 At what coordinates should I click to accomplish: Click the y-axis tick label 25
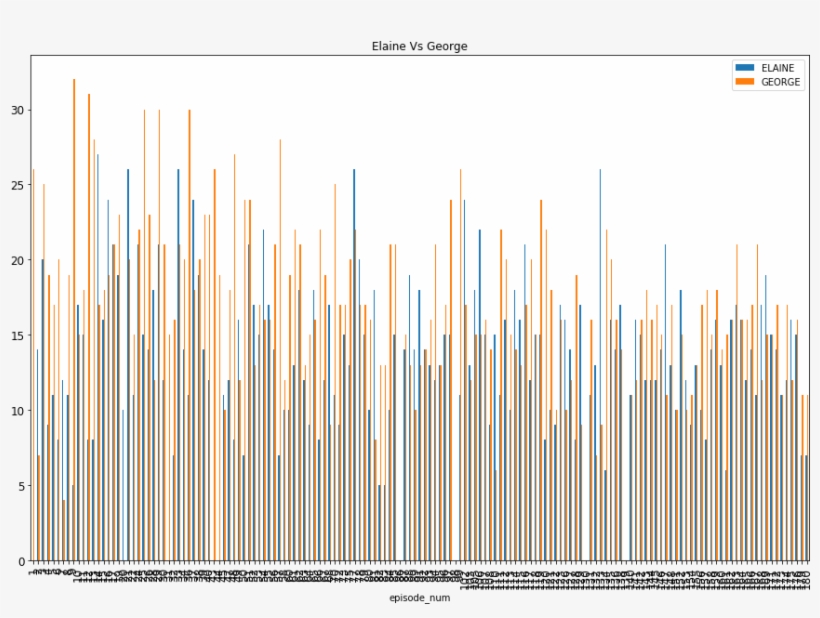pos(17,185)
